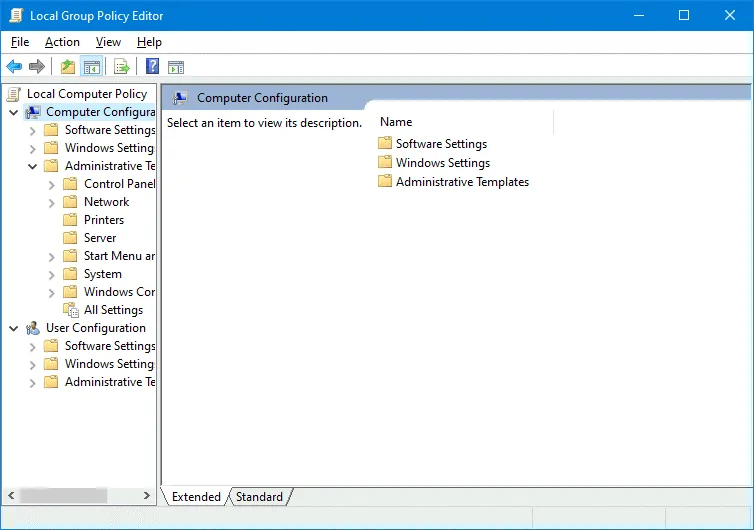Switch to the Standard tab
This screenshot has width=754, height=530.
point(259,497)
